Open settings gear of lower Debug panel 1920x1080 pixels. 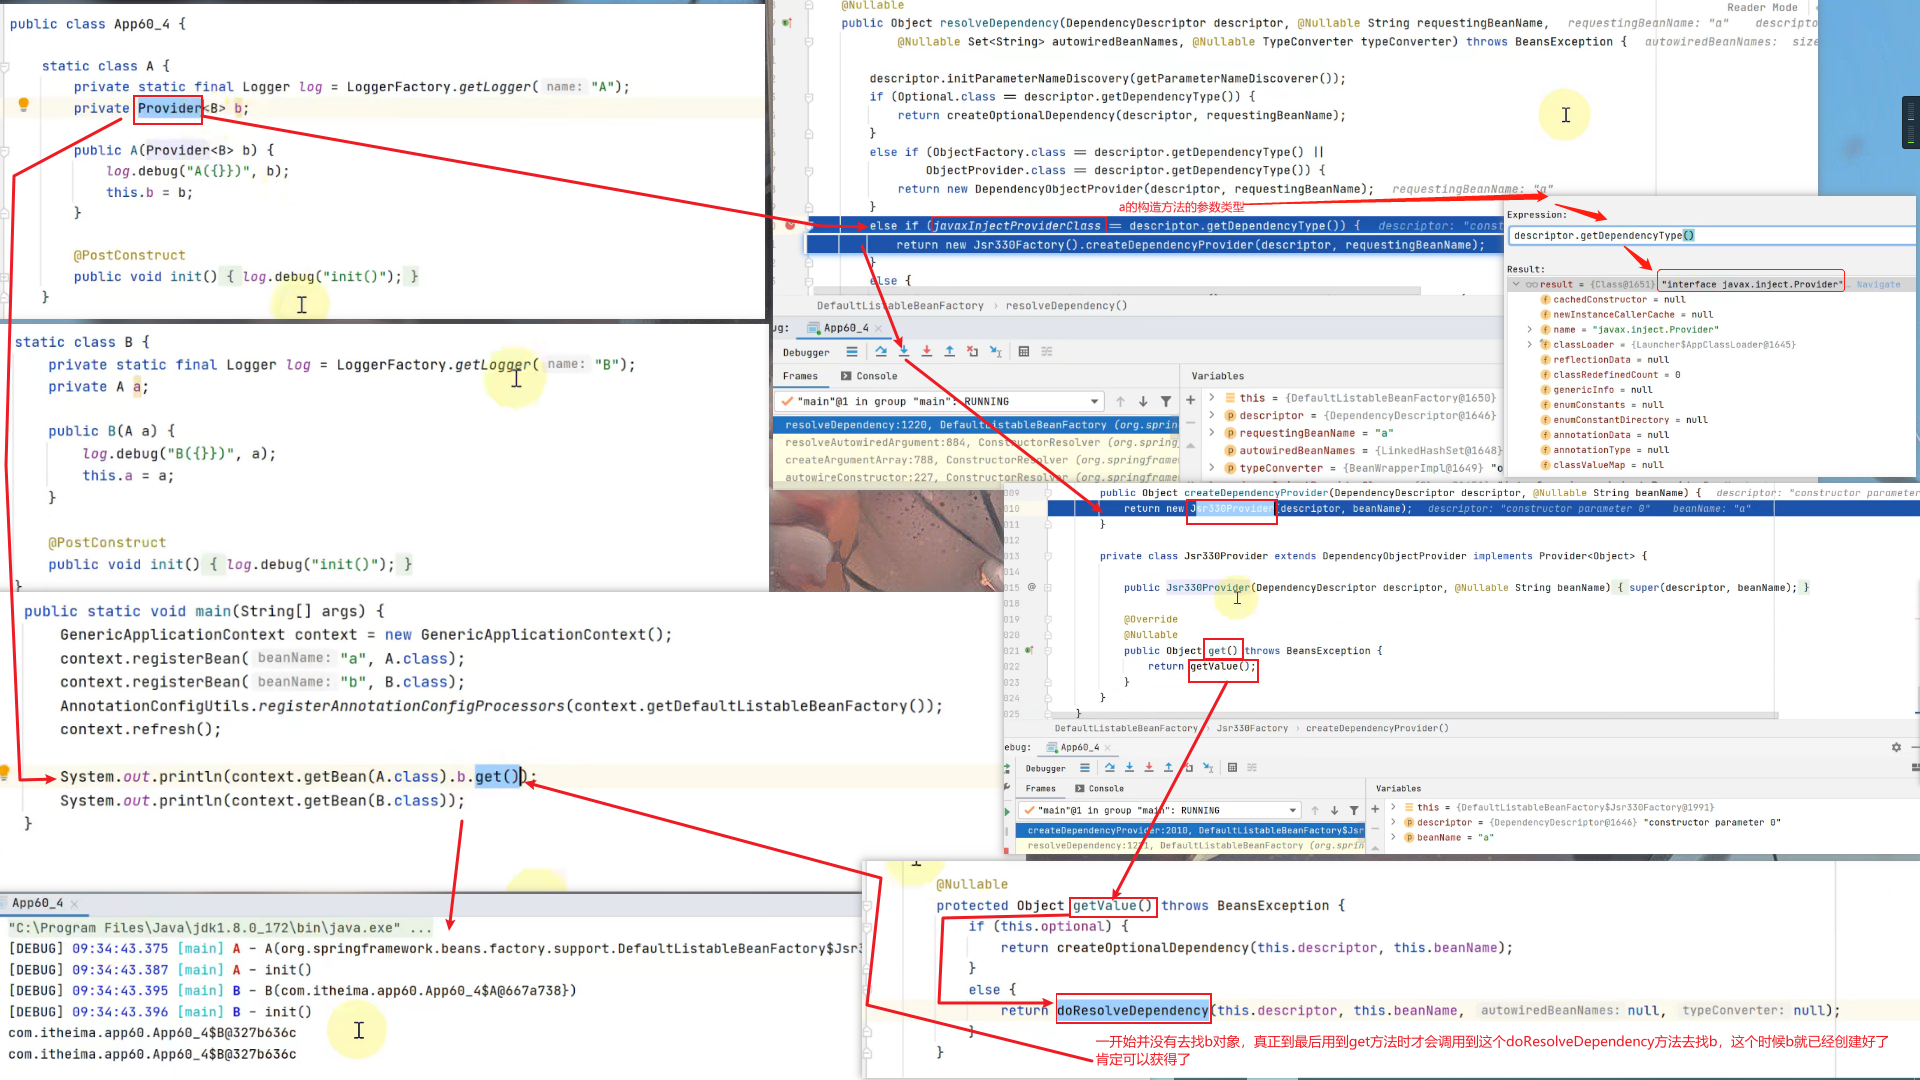coord(1896,747)
